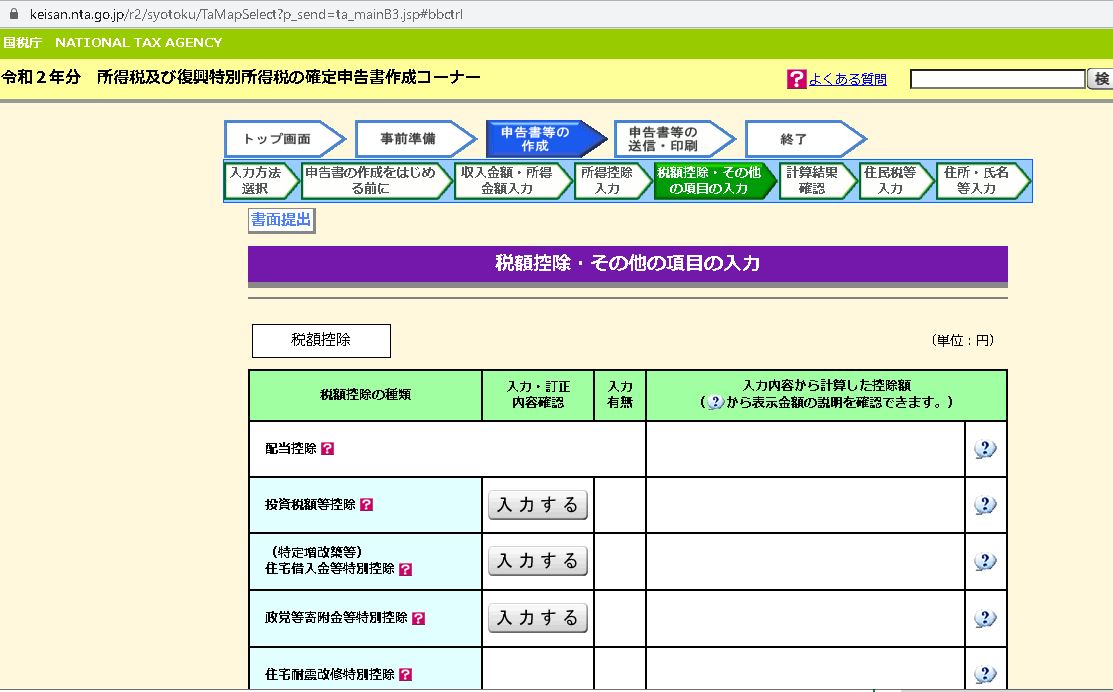Open blue question bubble in 住宅借入金等特別控除 row
Viewport: 1113px width, 692px height.
[985, 561]
